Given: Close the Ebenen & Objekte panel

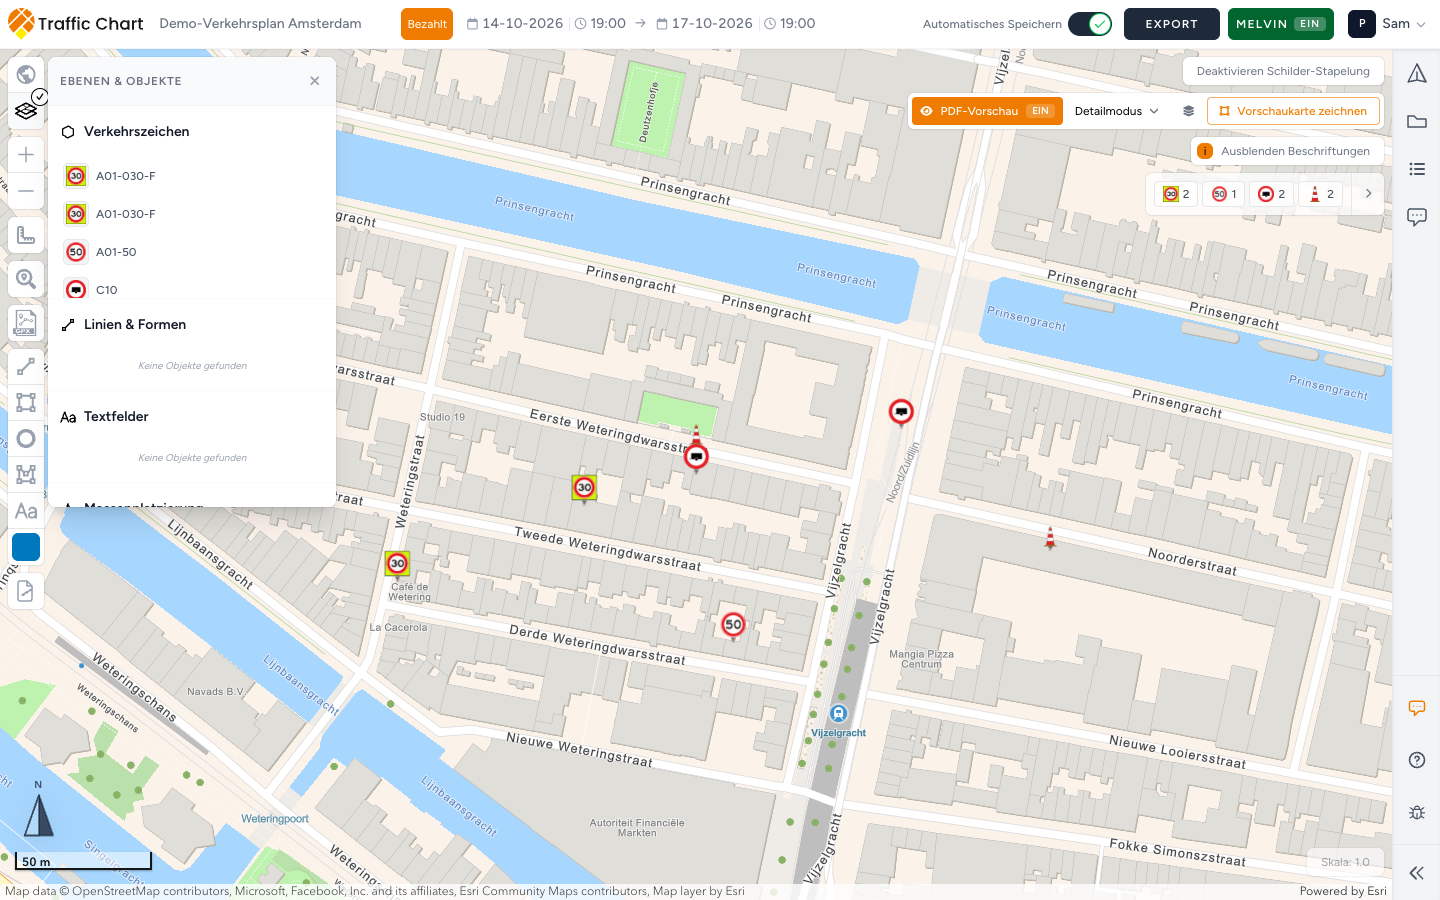Looking at the screenshot, I should point(315,81).
